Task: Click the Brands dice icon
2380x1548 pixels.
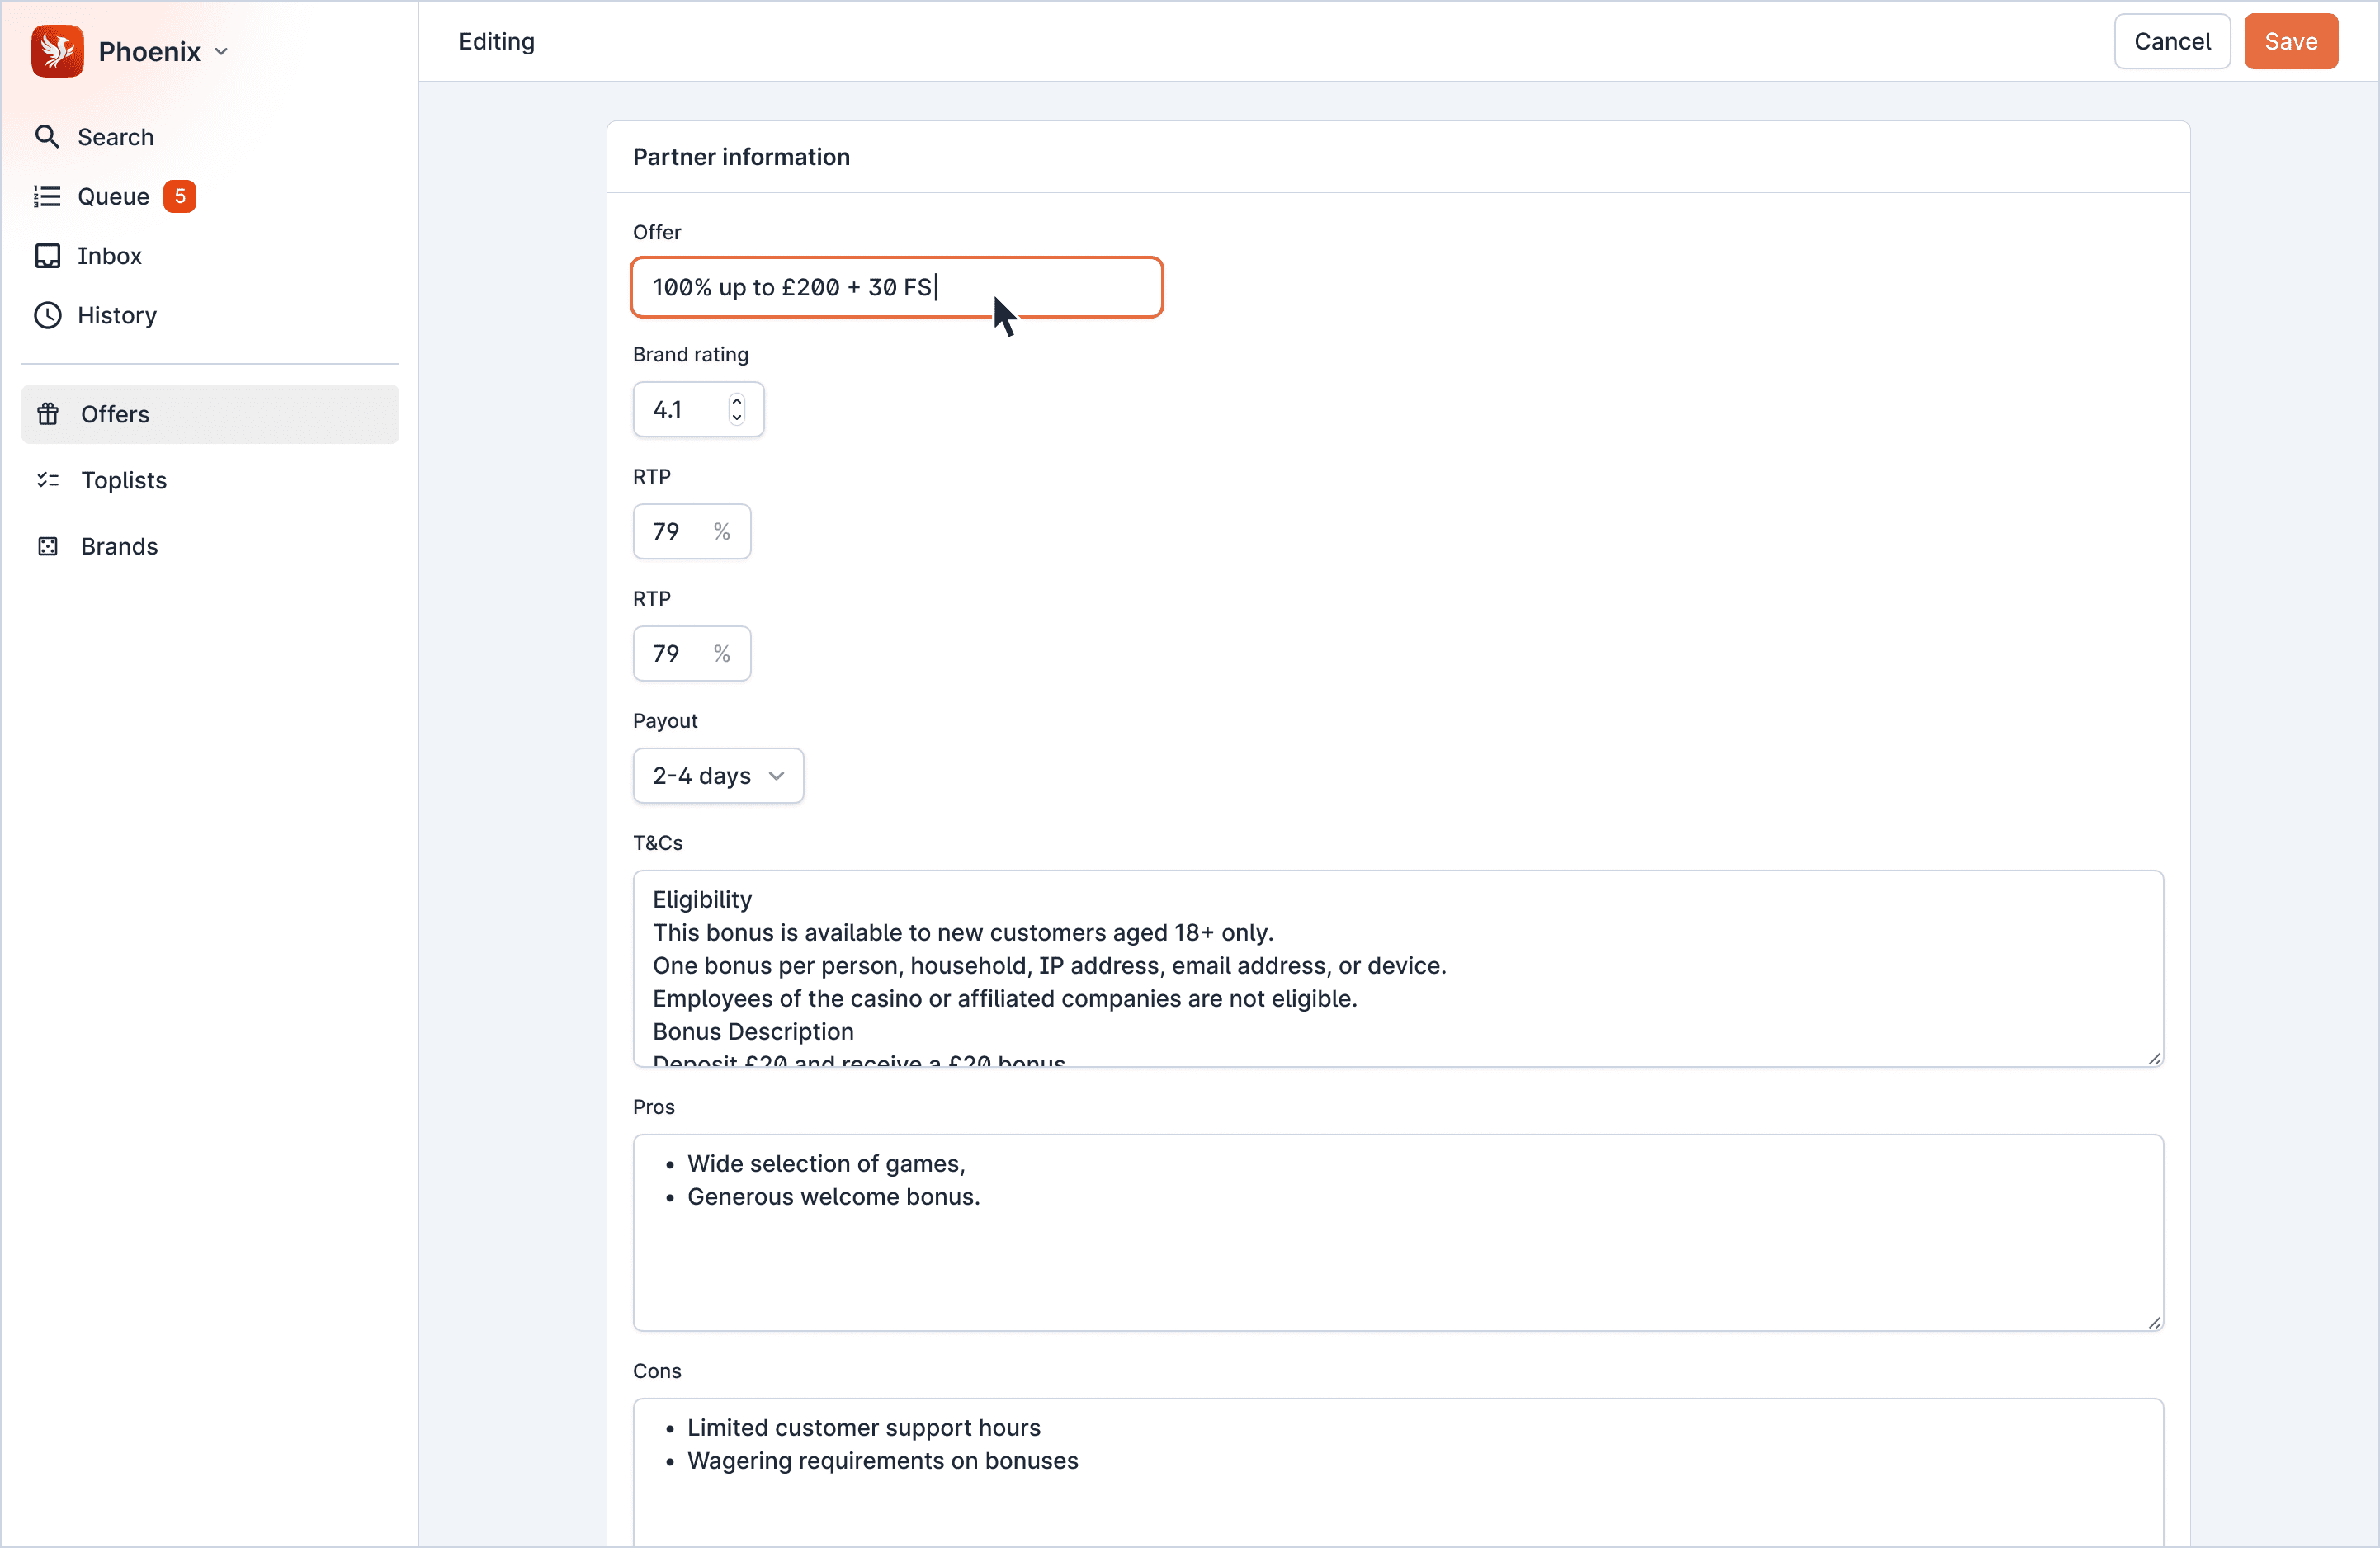Action: 48,546
